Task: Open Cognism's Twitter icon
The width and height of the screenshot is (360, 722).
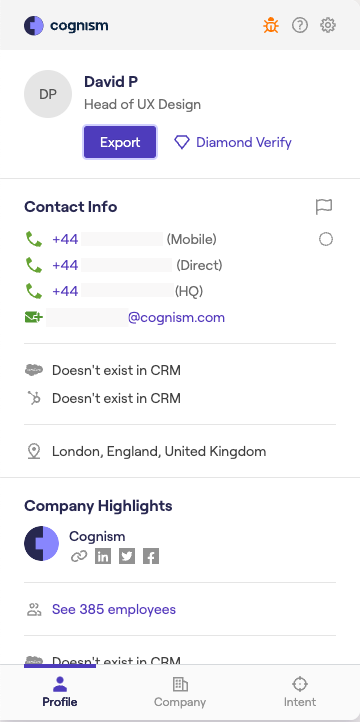Action: (x=127, y=556)
